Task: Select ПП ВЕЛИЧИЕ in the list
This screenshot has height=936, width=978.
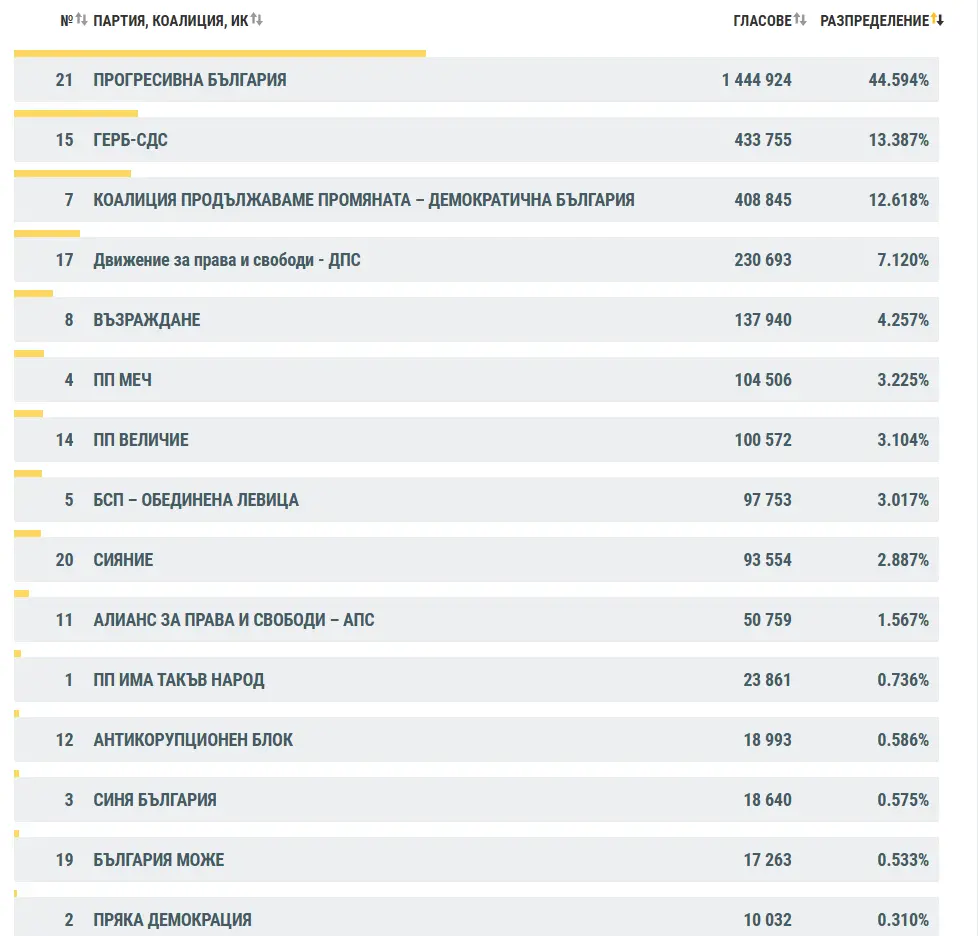Action: [140, 440]
